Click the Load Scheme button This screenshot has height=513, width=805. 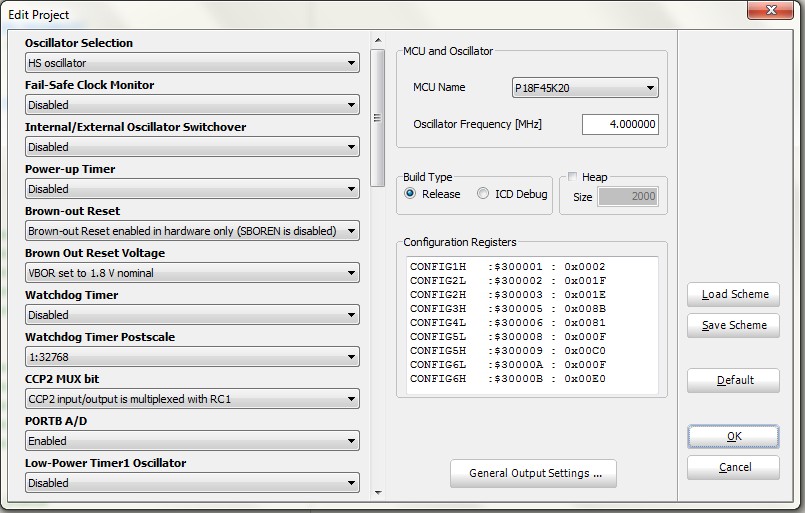pos(734,294)
